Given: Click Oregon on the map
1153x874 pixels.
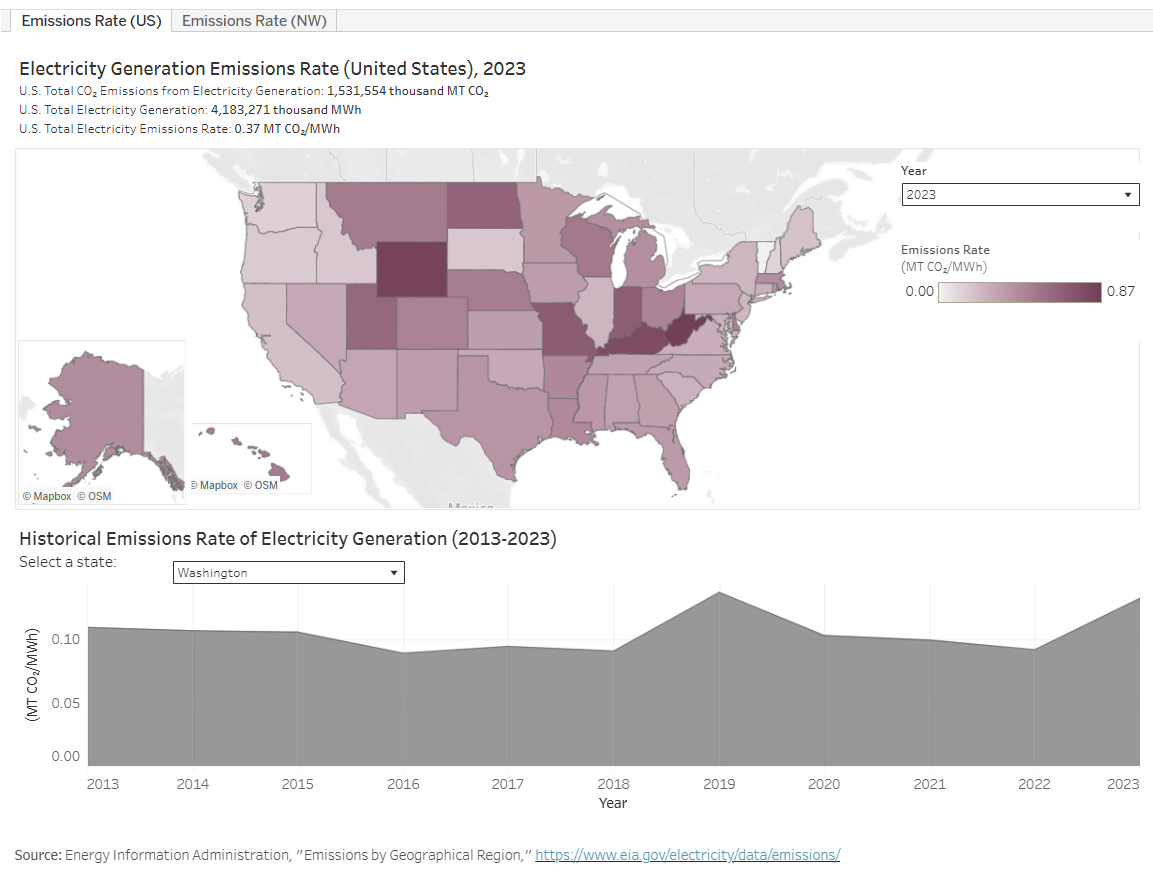Looking at the screenshot, I should [281, 254].
